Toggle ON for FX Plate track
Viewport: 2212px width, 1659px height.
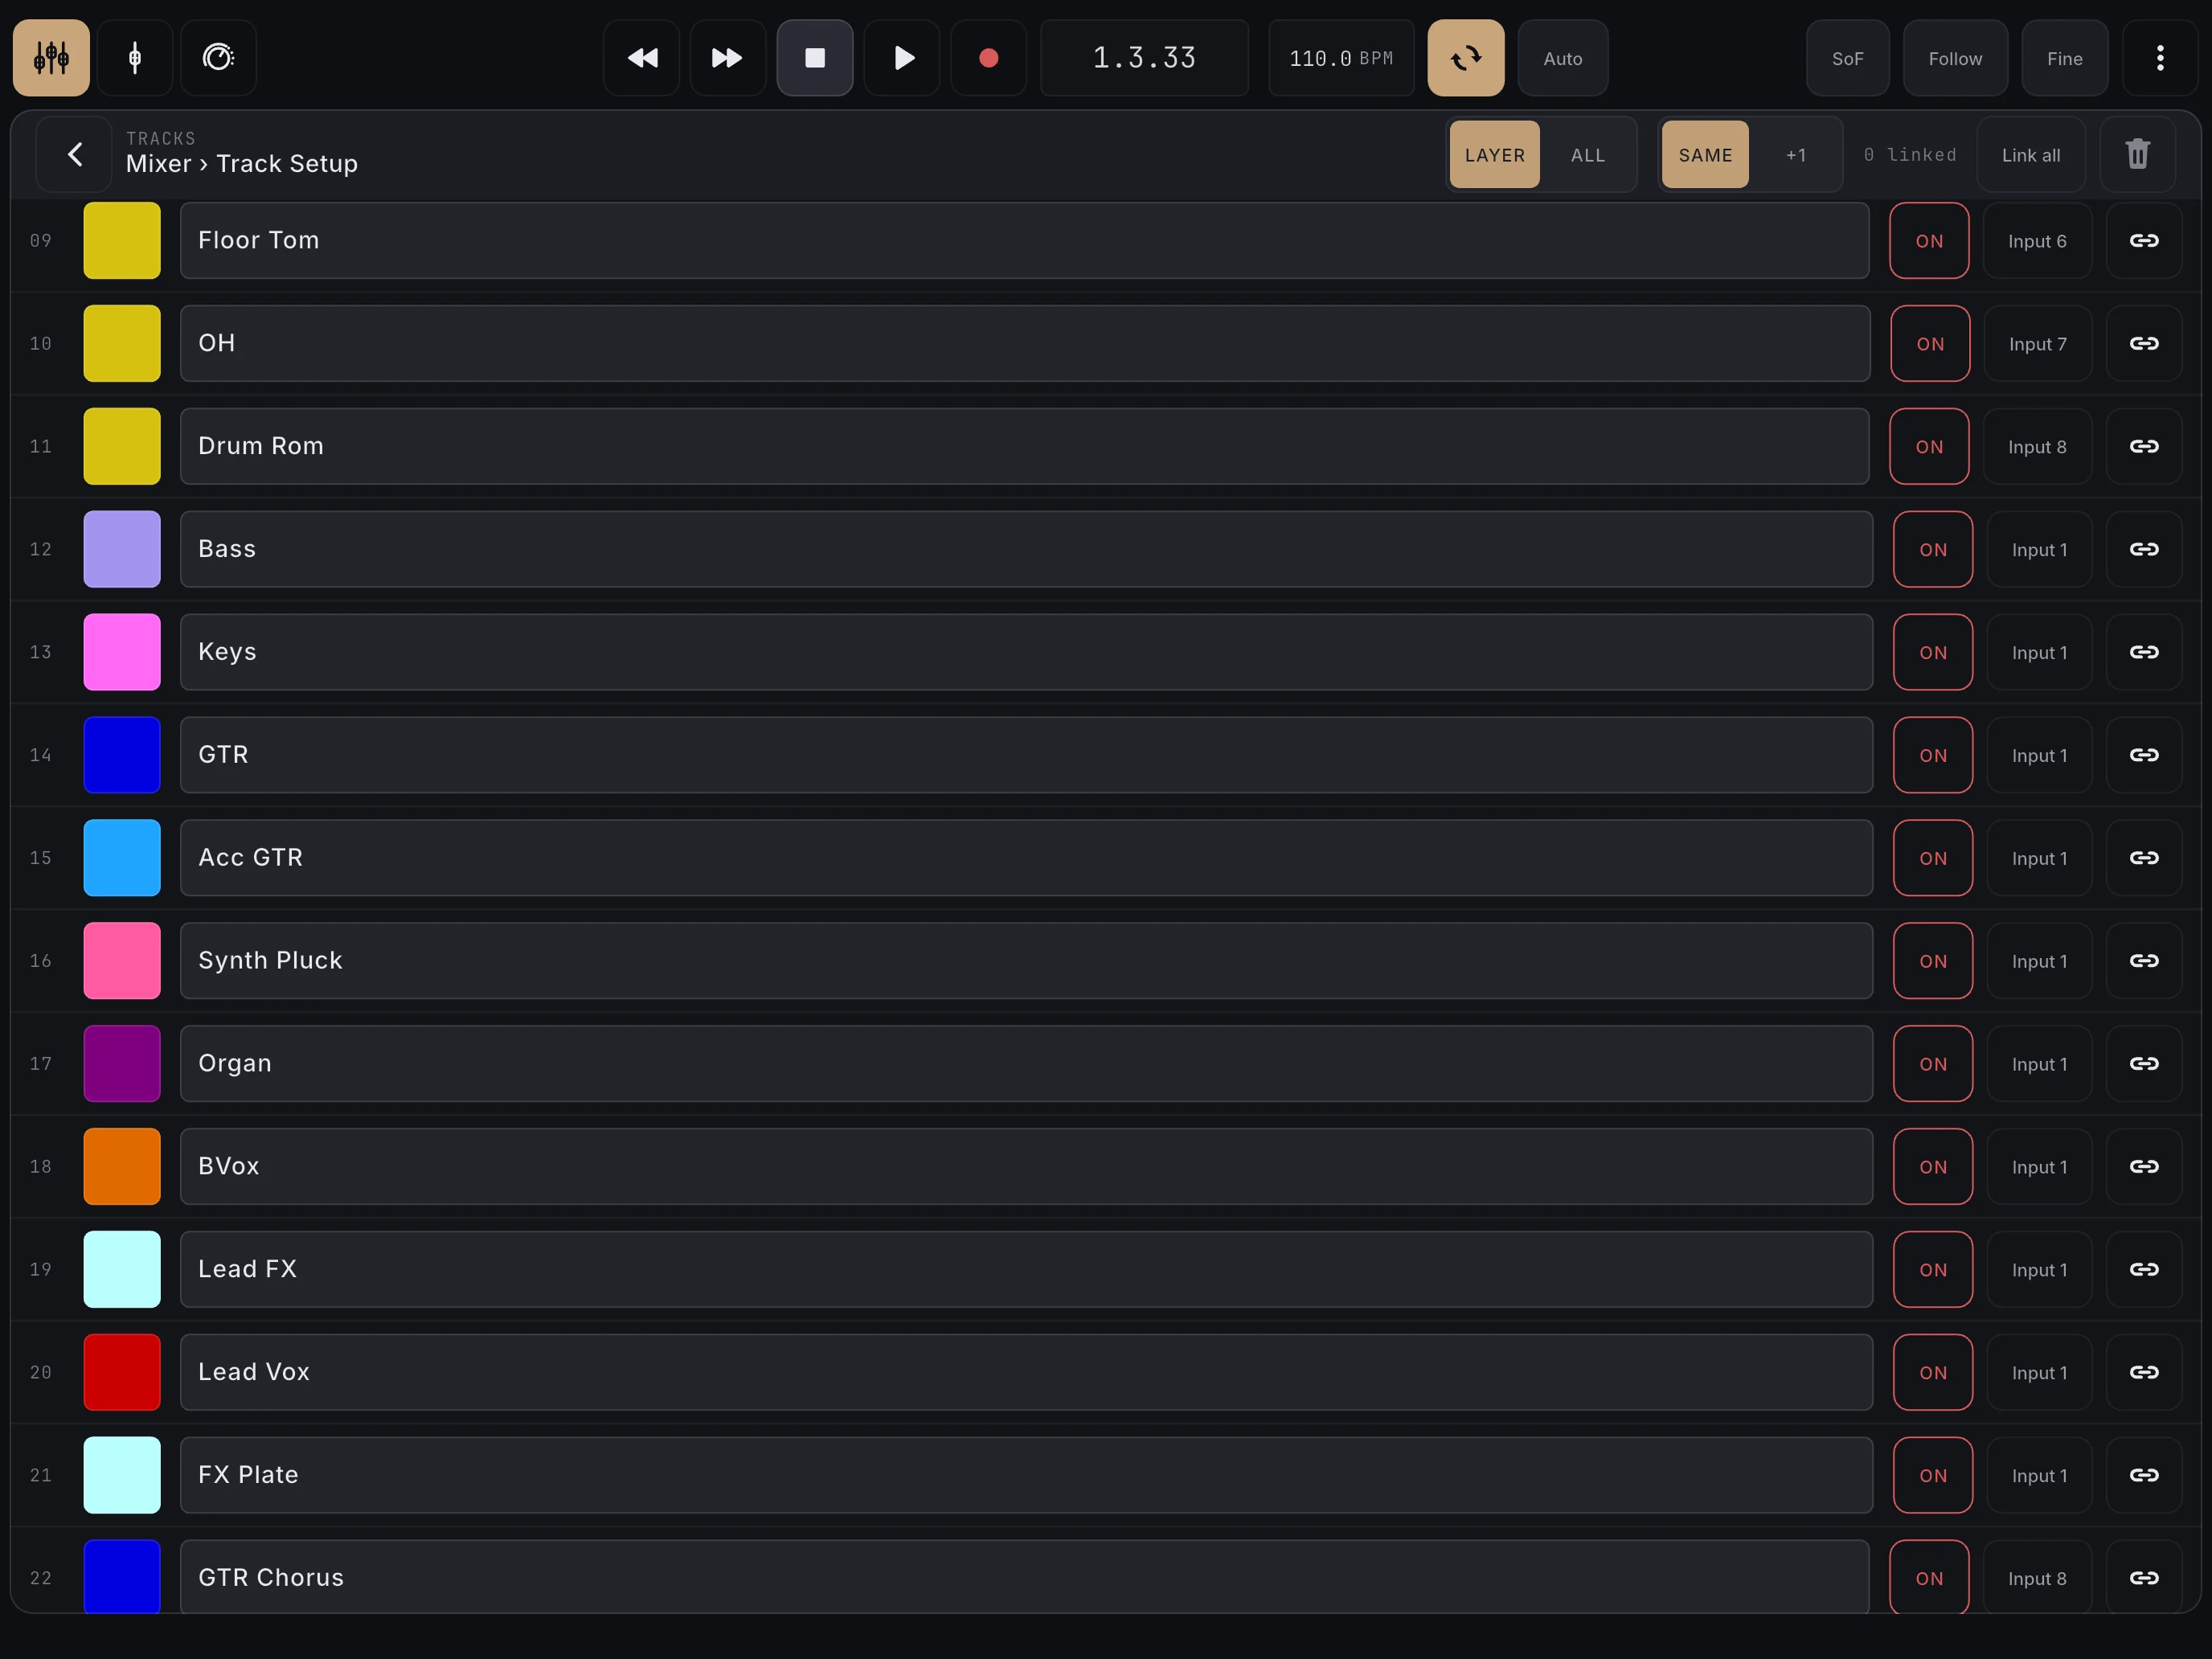click(x=1933, y=1475)
